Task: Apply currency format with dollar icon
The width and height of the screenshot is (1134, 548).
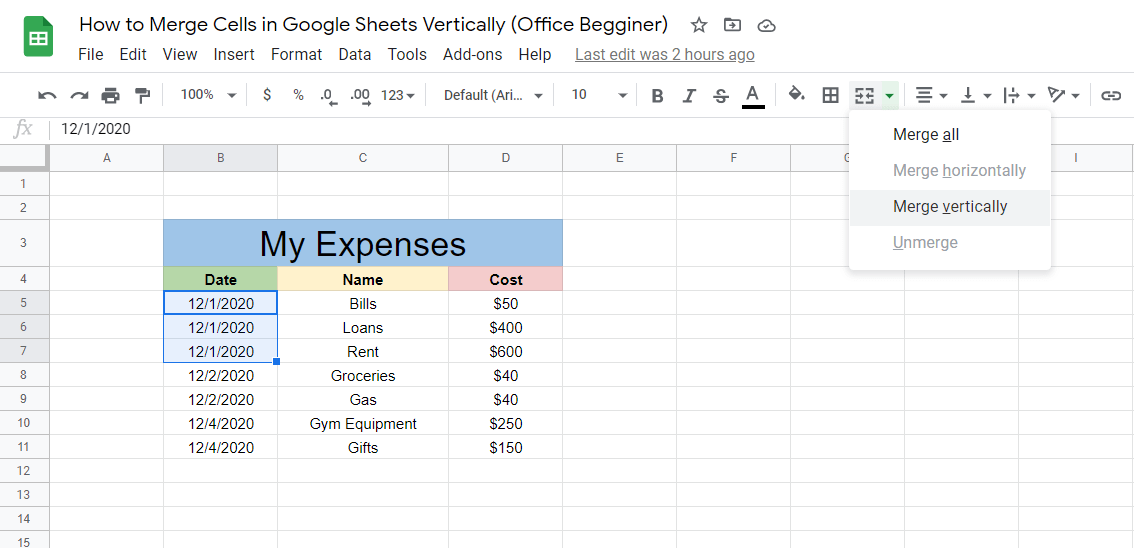Action: click(x=267, y=95)
